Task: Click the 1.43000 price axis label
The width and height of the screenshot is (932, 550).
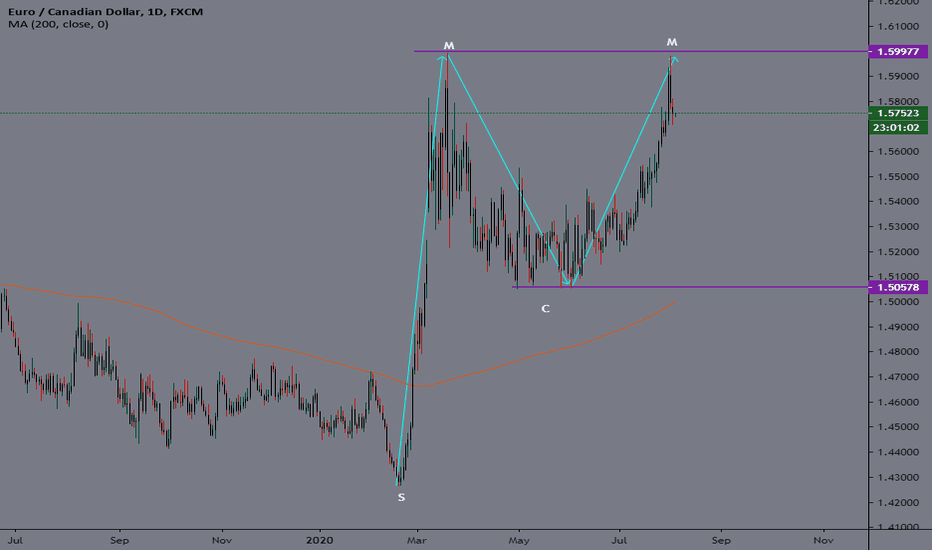Action: click(x=898, y=477)
